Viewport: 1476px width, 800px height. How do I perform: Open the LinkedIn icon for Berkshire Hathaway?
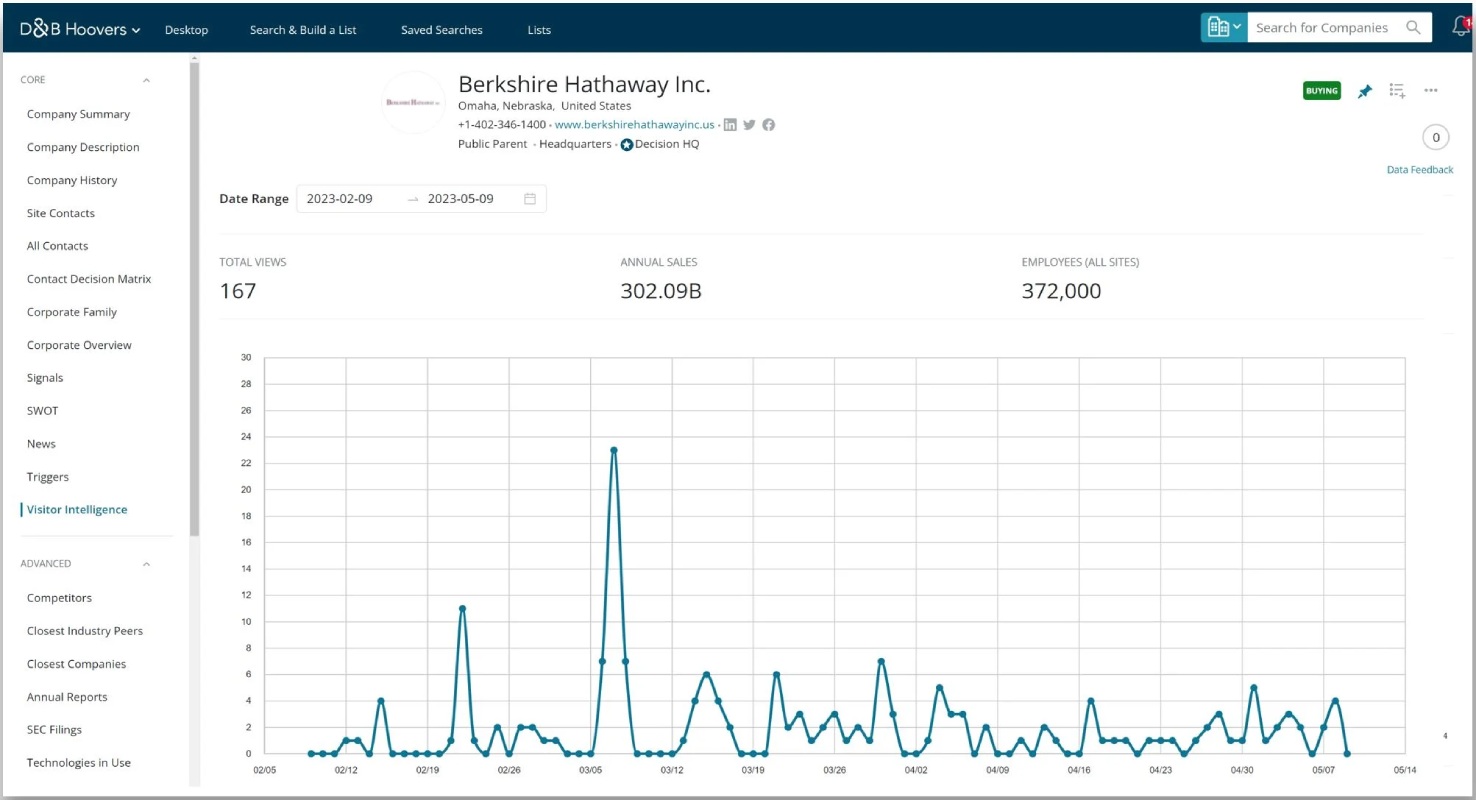click(731, 125)
